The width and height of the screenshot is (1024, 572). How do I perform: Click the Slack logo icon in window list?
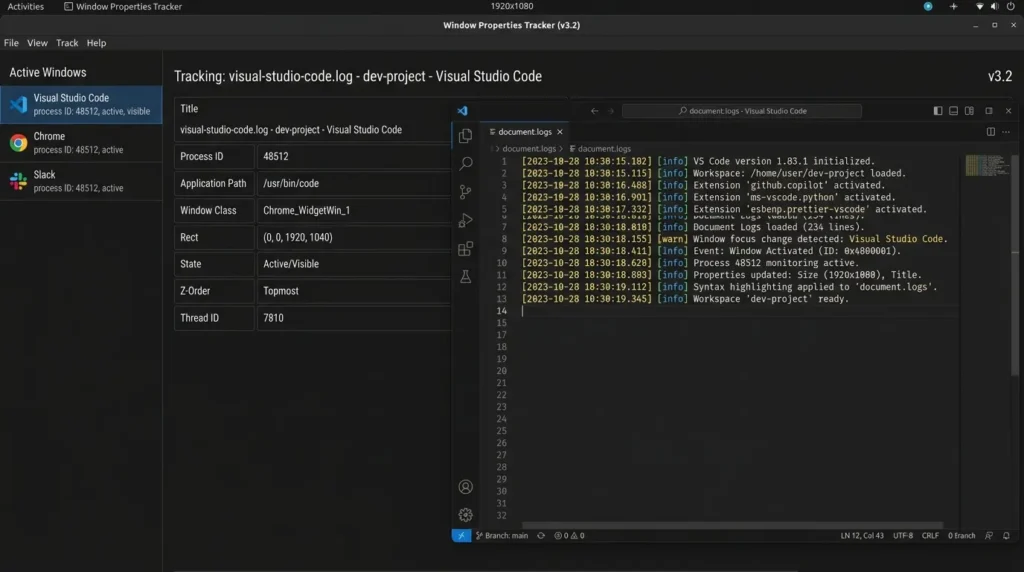coord(18,182)
